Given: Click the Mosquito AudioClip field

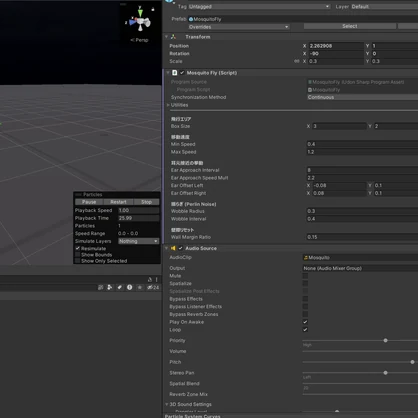Looking at the screenshot, I should coord(360,257).
